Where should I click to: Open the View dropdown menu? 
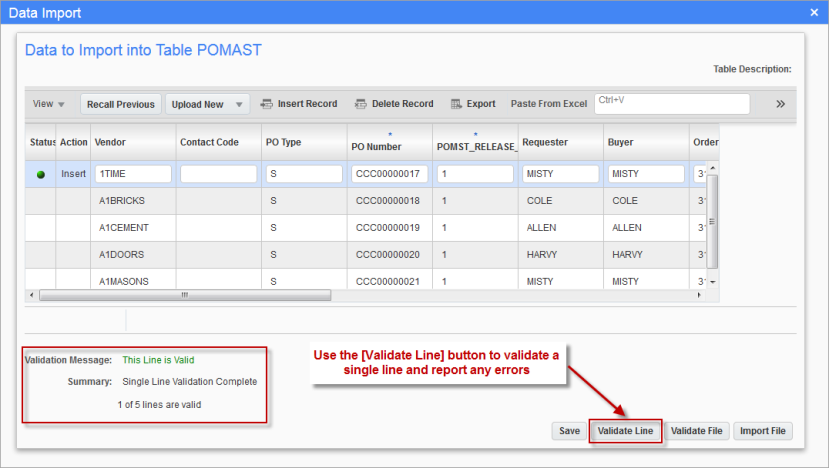48,104
